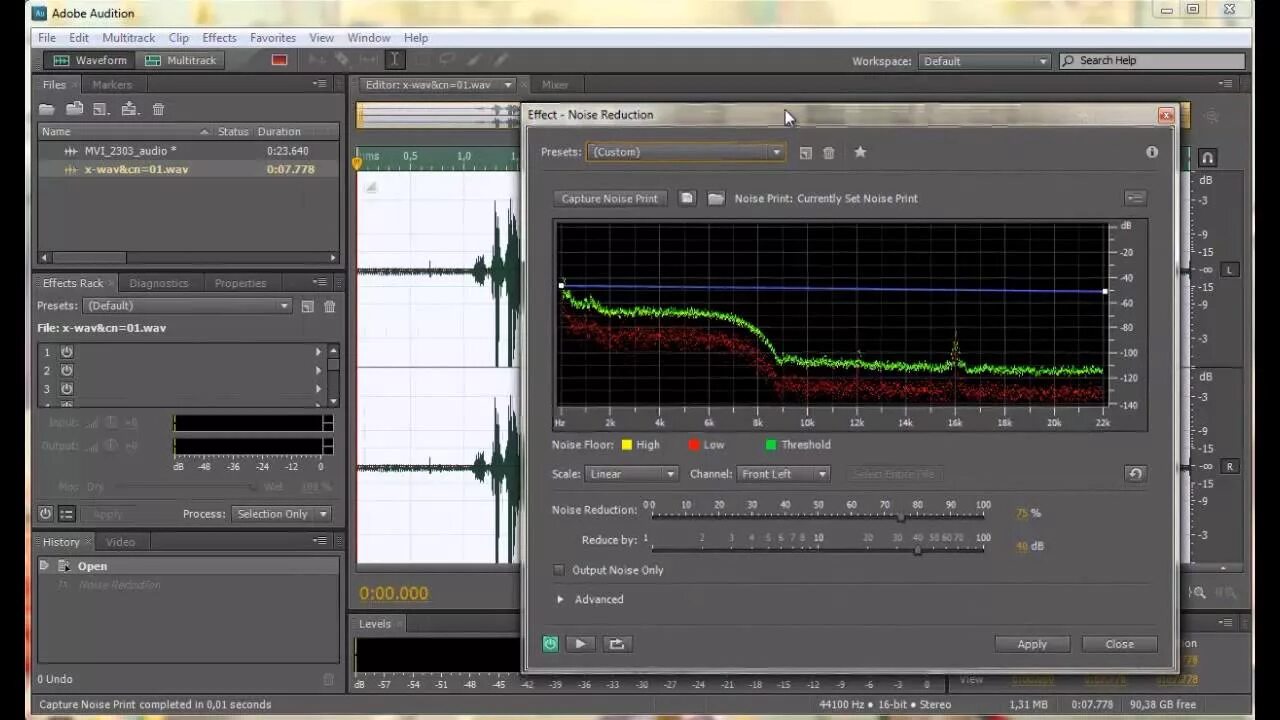Toggle Effects Rack list view icon
This screenshot has height=720, width=1280.
[x=66, y=514]
